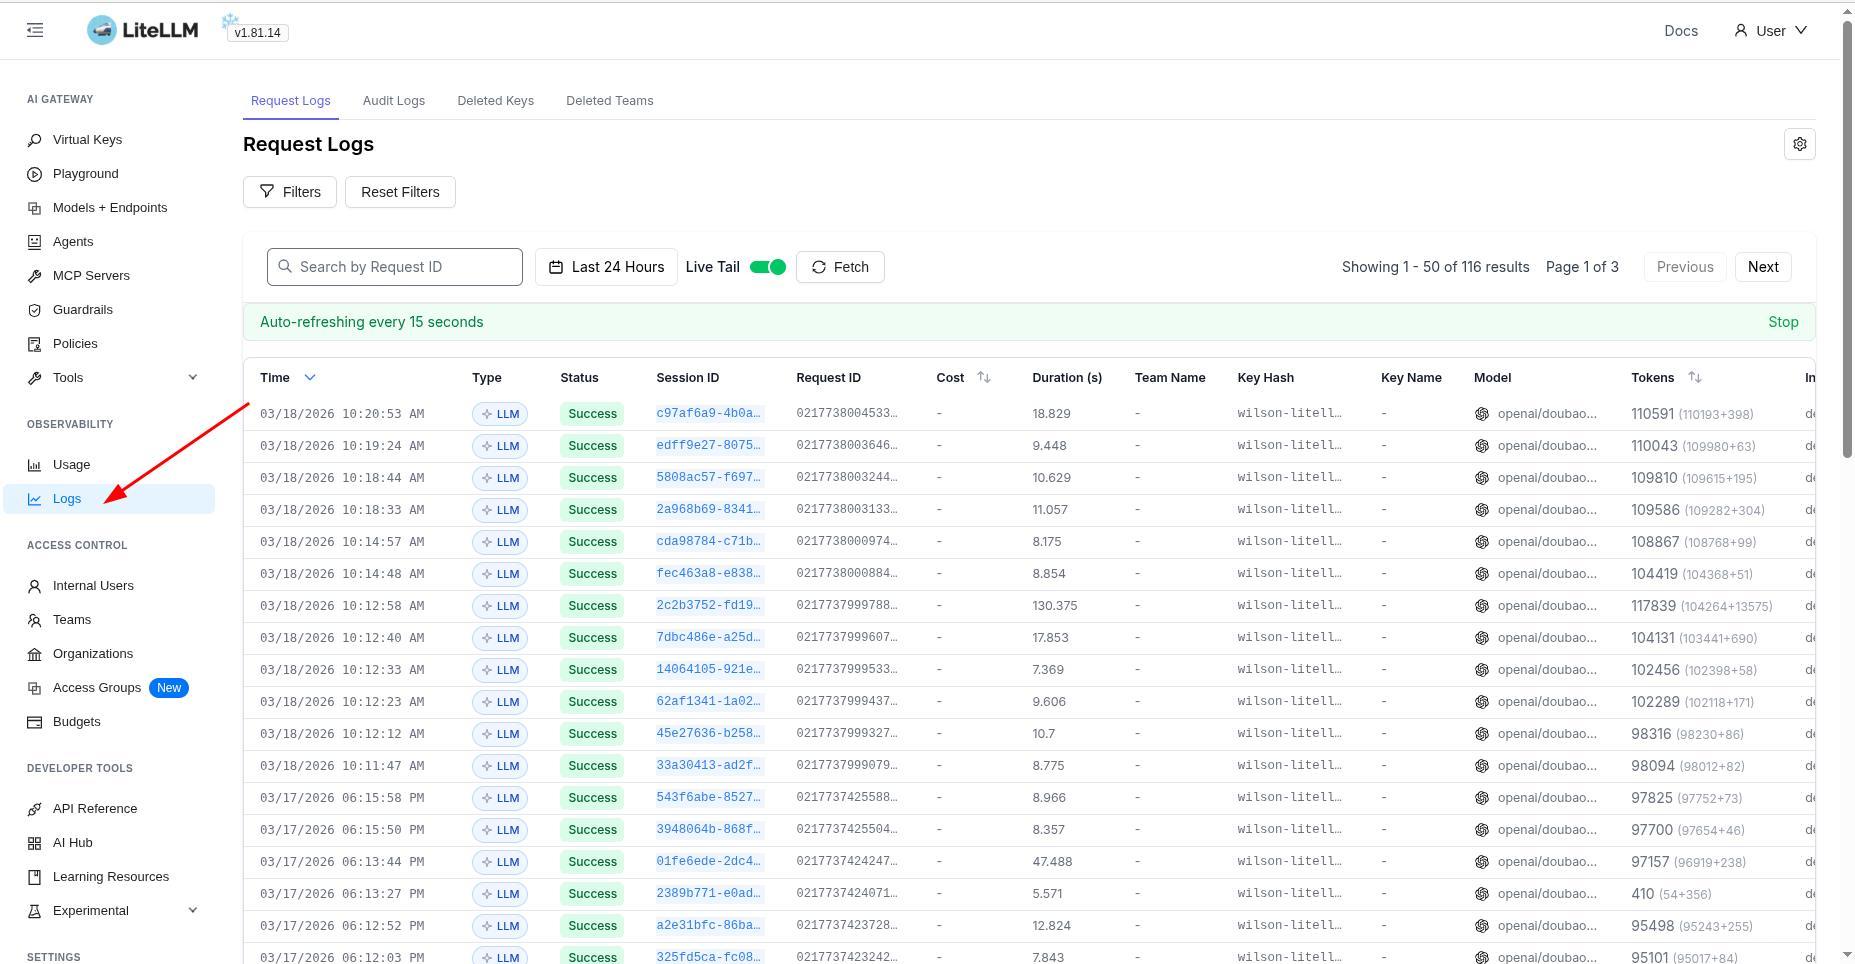This screenshot has height=964, width=1855.
Task: Open the User account dropdown
Action: coord(1771,30)
